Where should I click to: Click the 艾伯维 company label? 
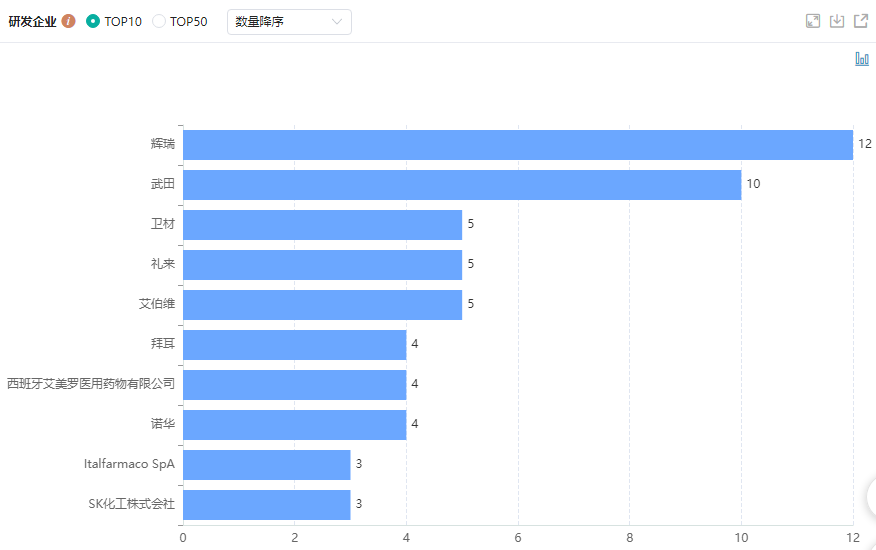157,304
